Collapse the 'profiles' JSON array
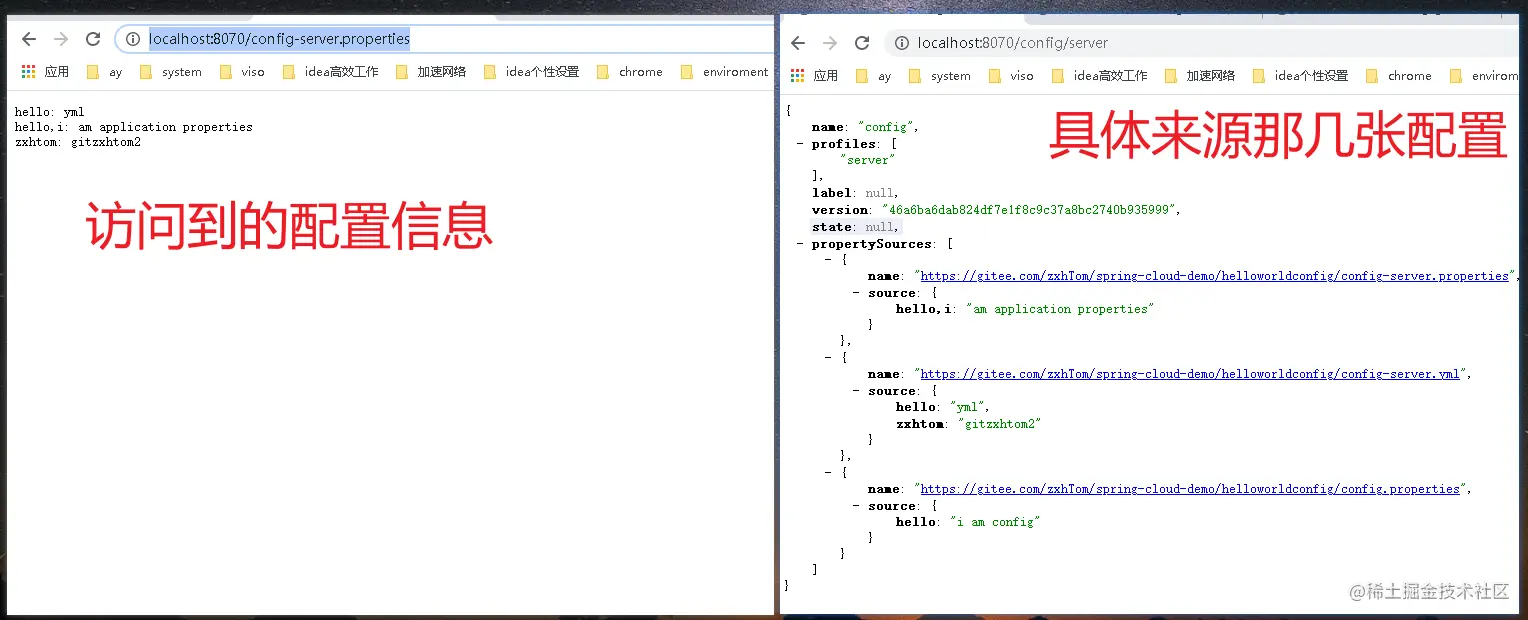Screen dimensions: 1528x620 click(x=800, y=144)
